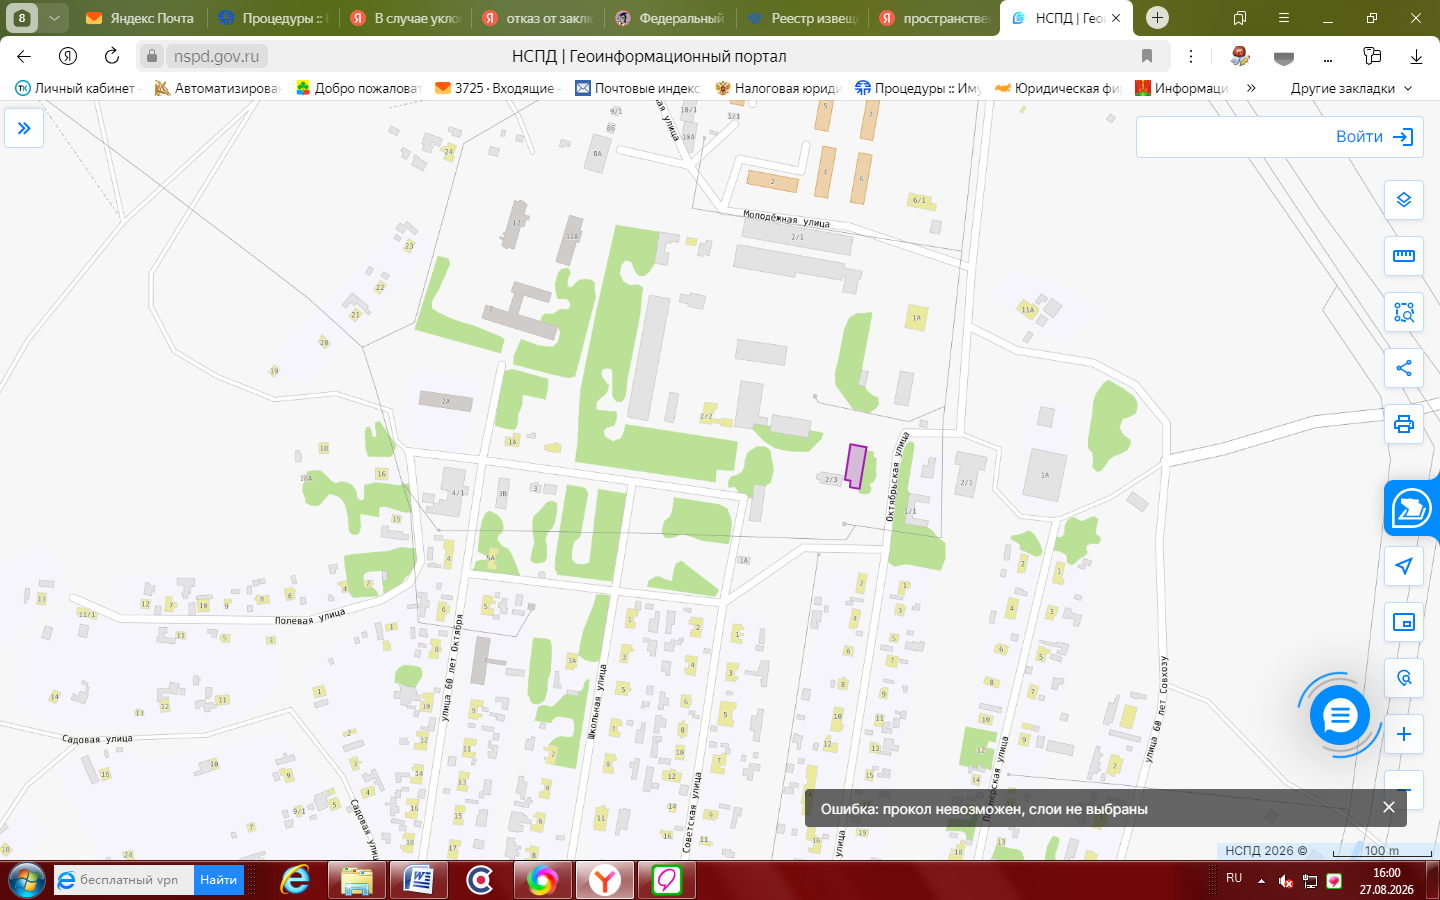Locate my position with the navigation arrow
The image size is (1440, 900).
point(1404,566)
